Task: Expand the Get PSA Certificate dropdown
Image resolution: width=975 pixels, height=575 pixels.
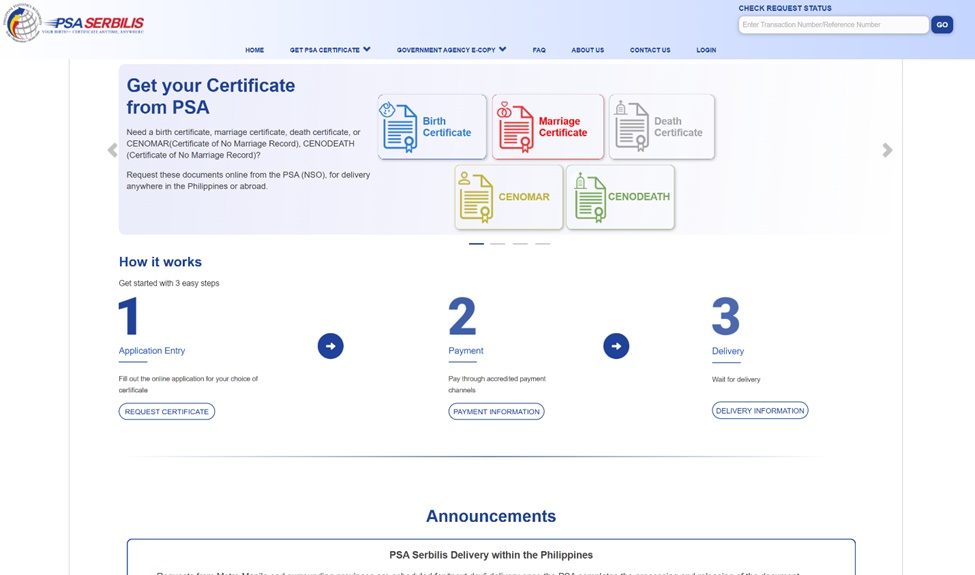Action: click(x=330, y=50)
